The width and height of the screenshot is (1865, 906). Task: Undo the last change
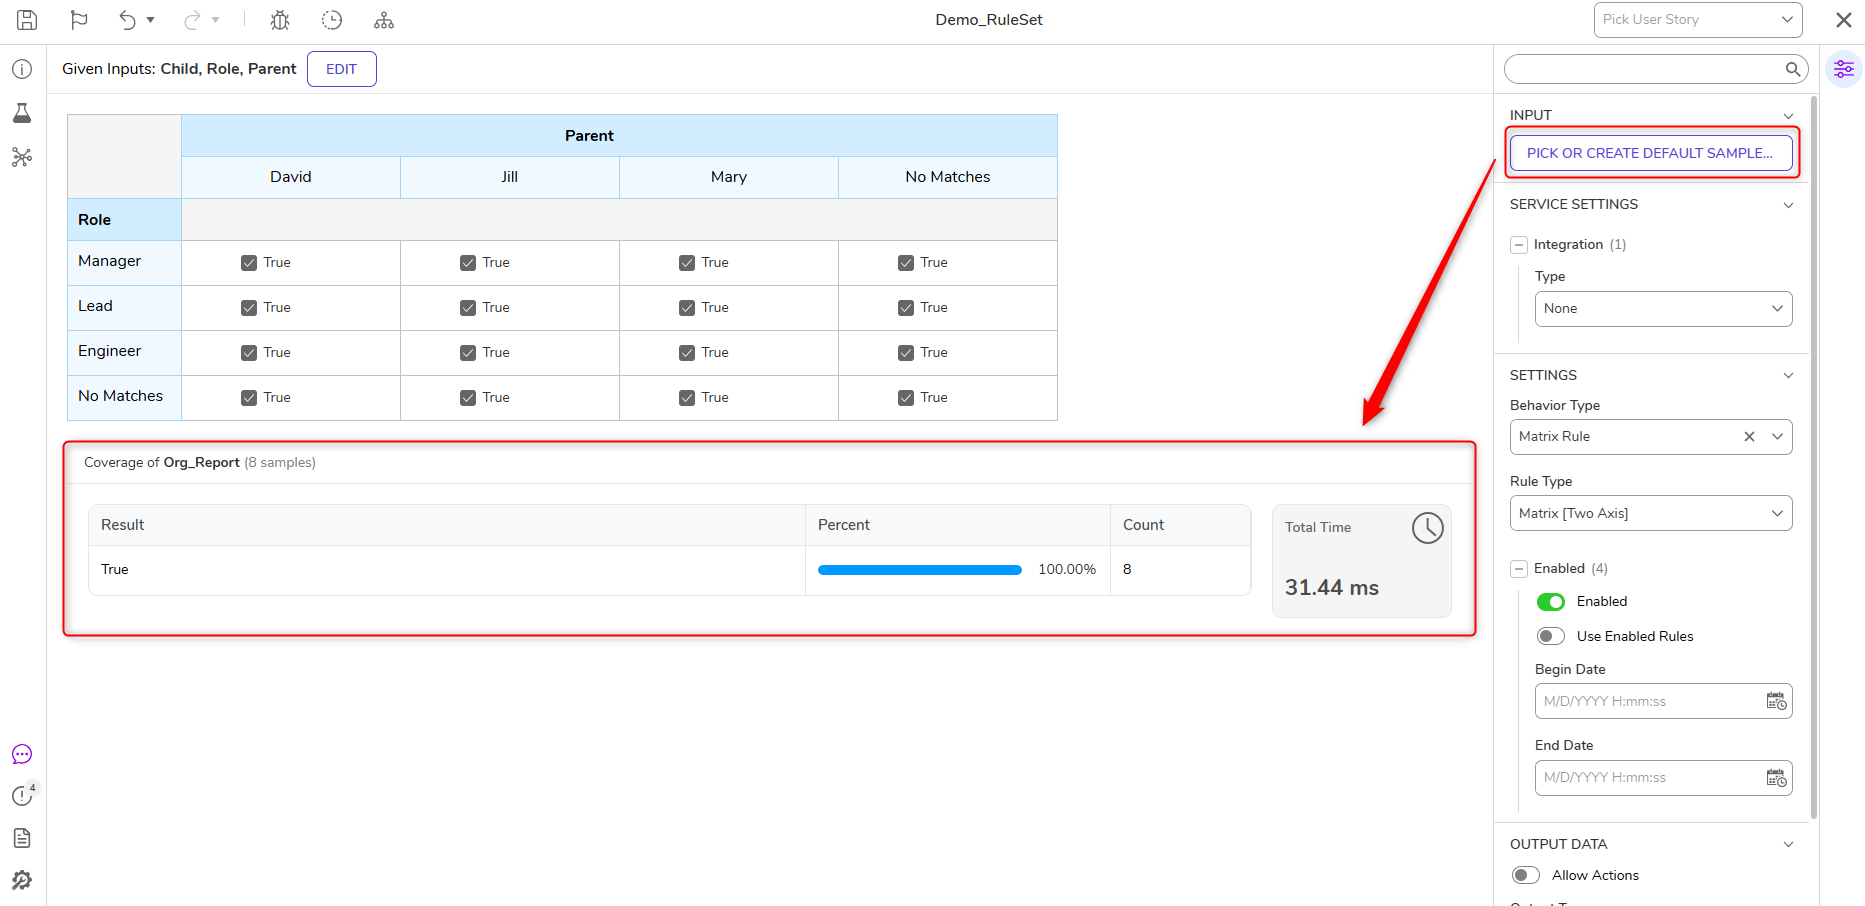[127, 20]
